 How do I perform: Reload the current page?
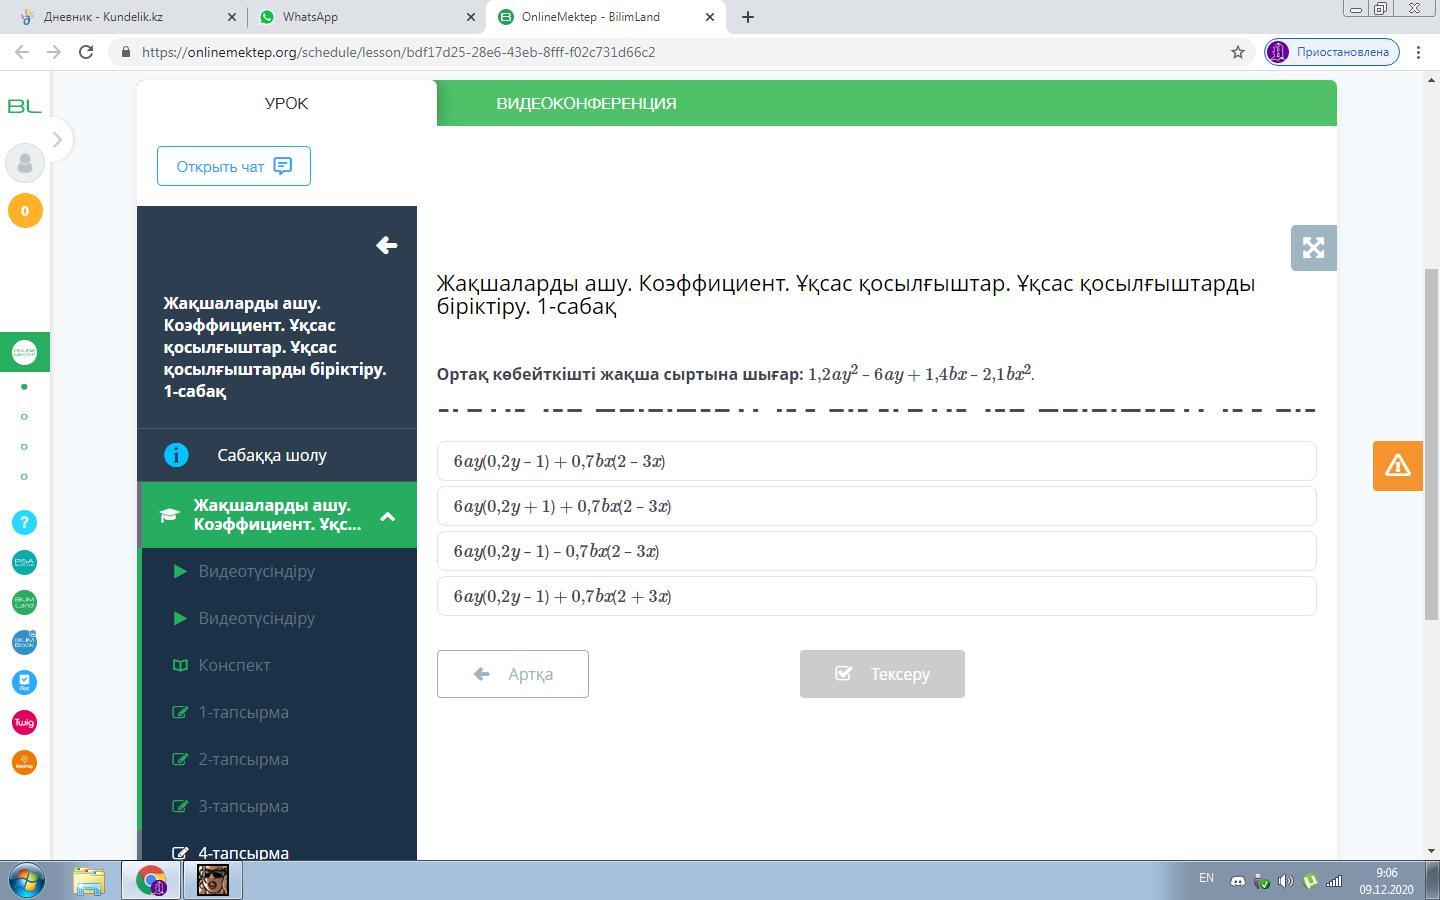tap(86, 52)
